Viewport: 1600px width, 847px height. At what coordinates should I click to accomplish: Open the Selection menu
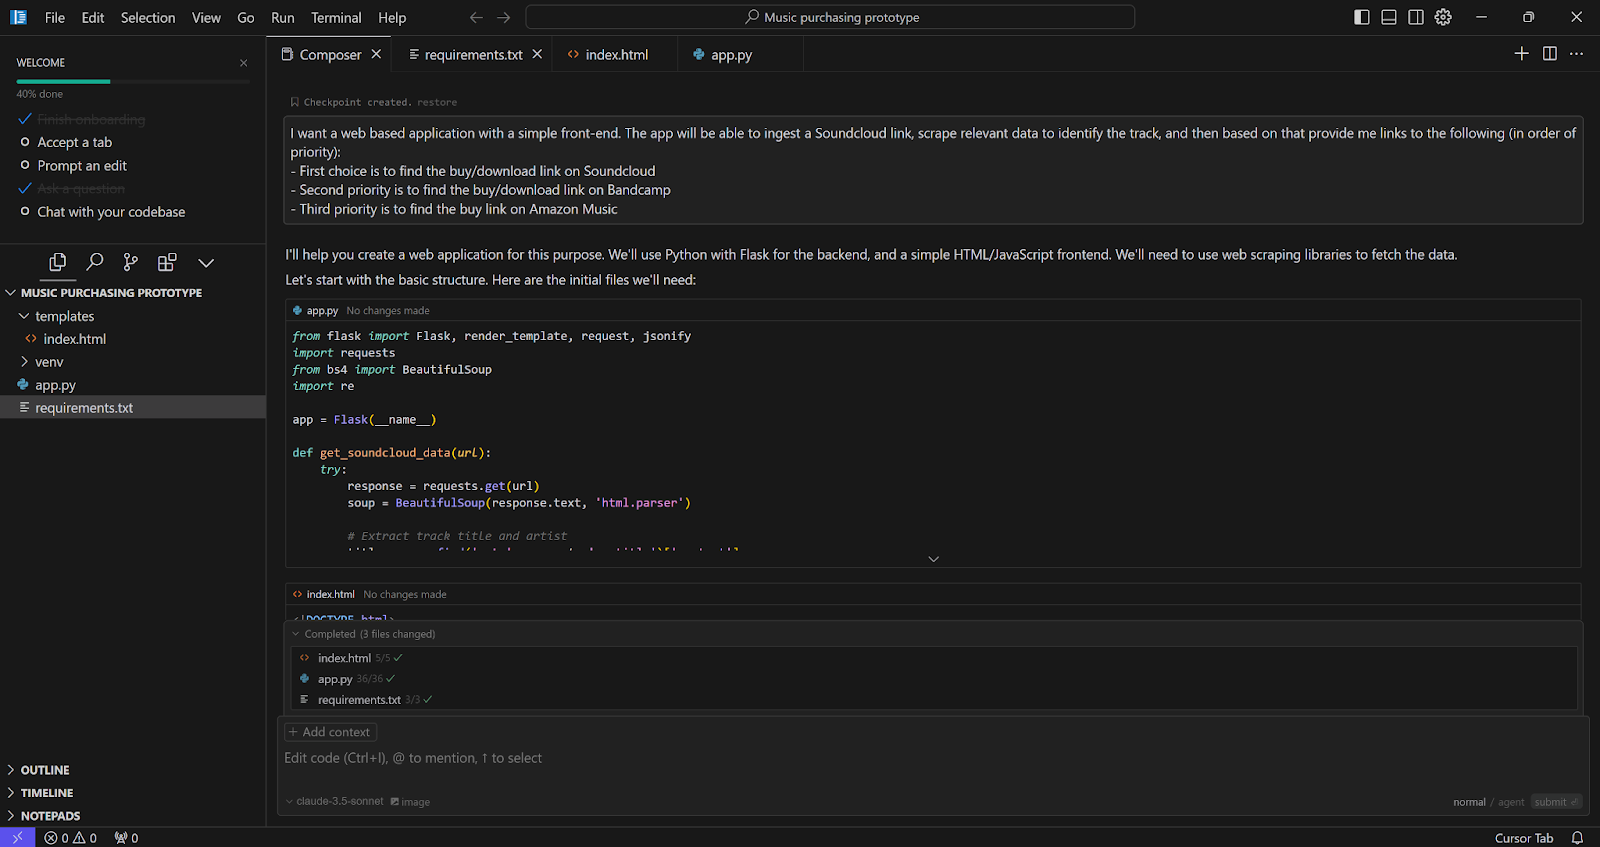148,17
